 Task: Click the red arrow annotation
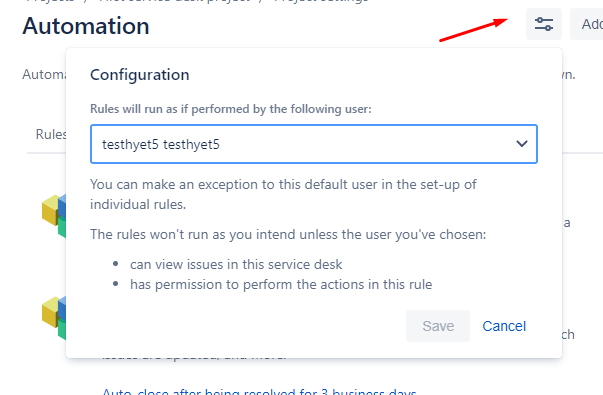(474, 30)
